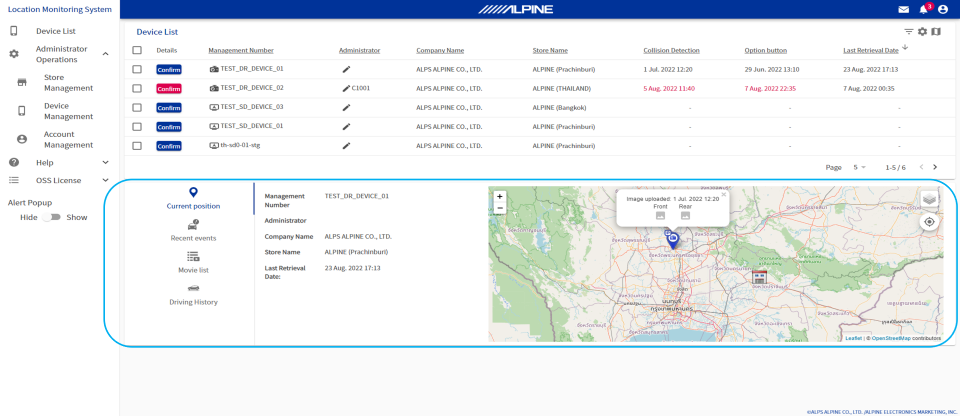Click the store marker on map
Image resolution: width=960 pixels, height=416 pixels.
pyautogui.click(x=759, y=277)
